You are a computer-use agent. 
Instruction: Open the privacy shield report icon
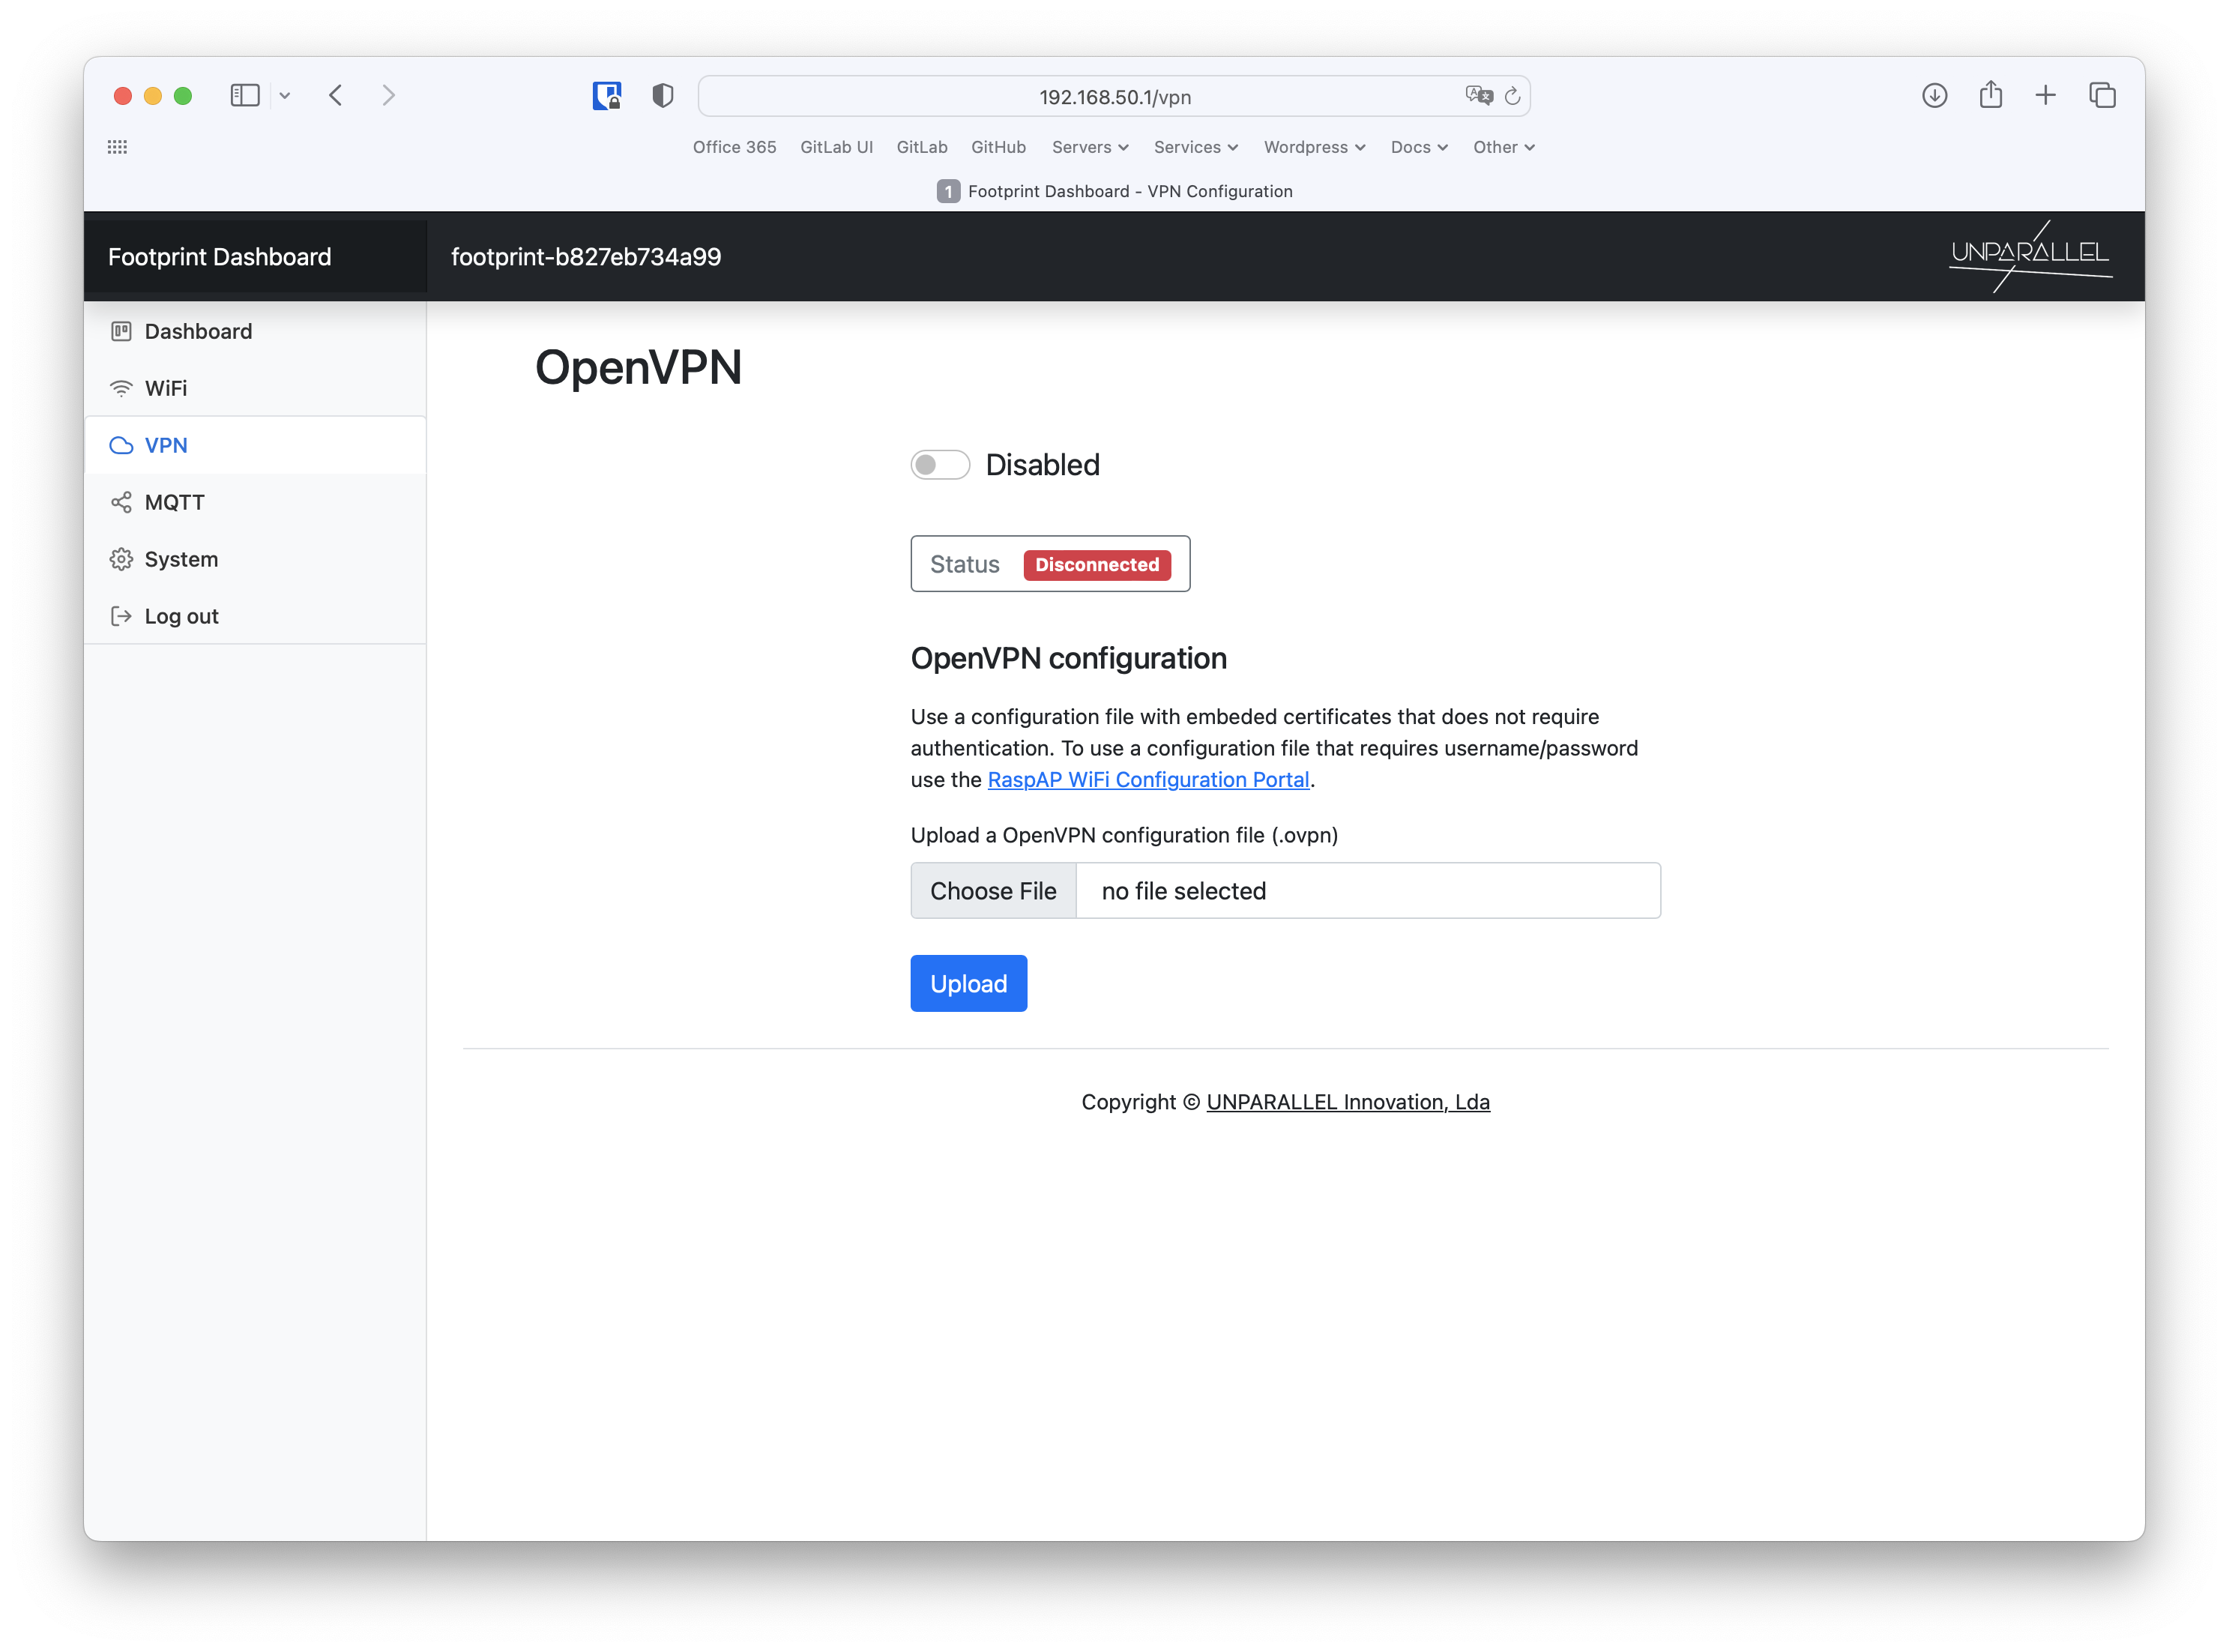click(x=662, y=96)
